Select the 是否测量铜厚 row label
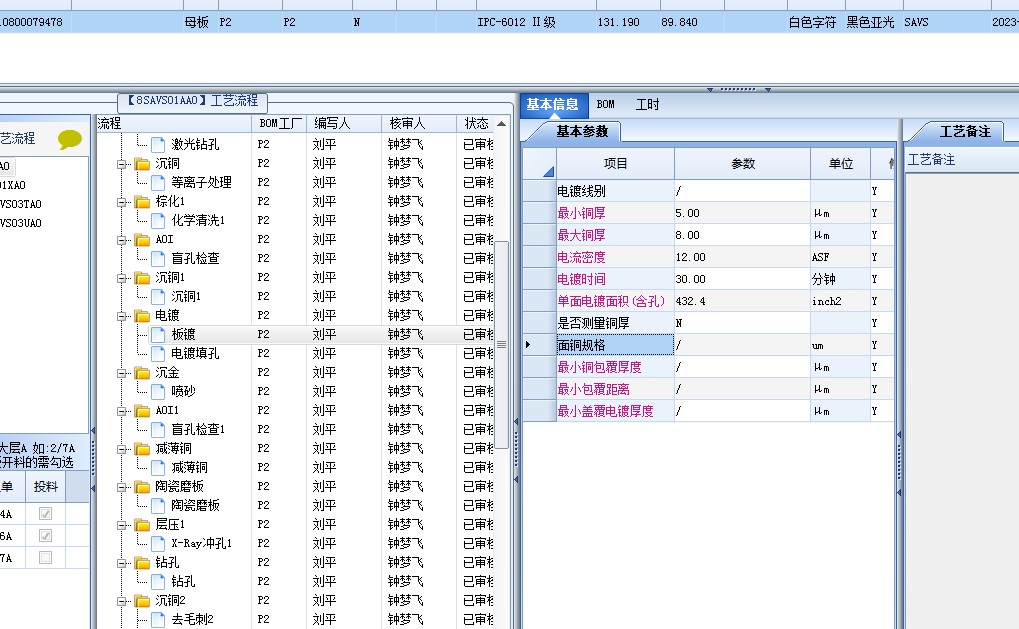This screenshot has width=1019, height=629. tap(615, 323)
